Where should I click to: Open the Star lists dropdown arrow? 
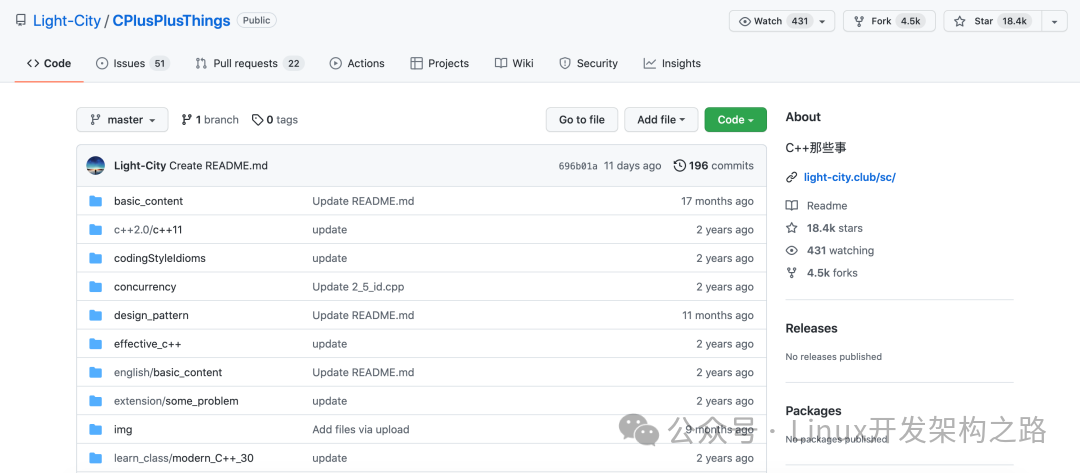coord(1054,21)
